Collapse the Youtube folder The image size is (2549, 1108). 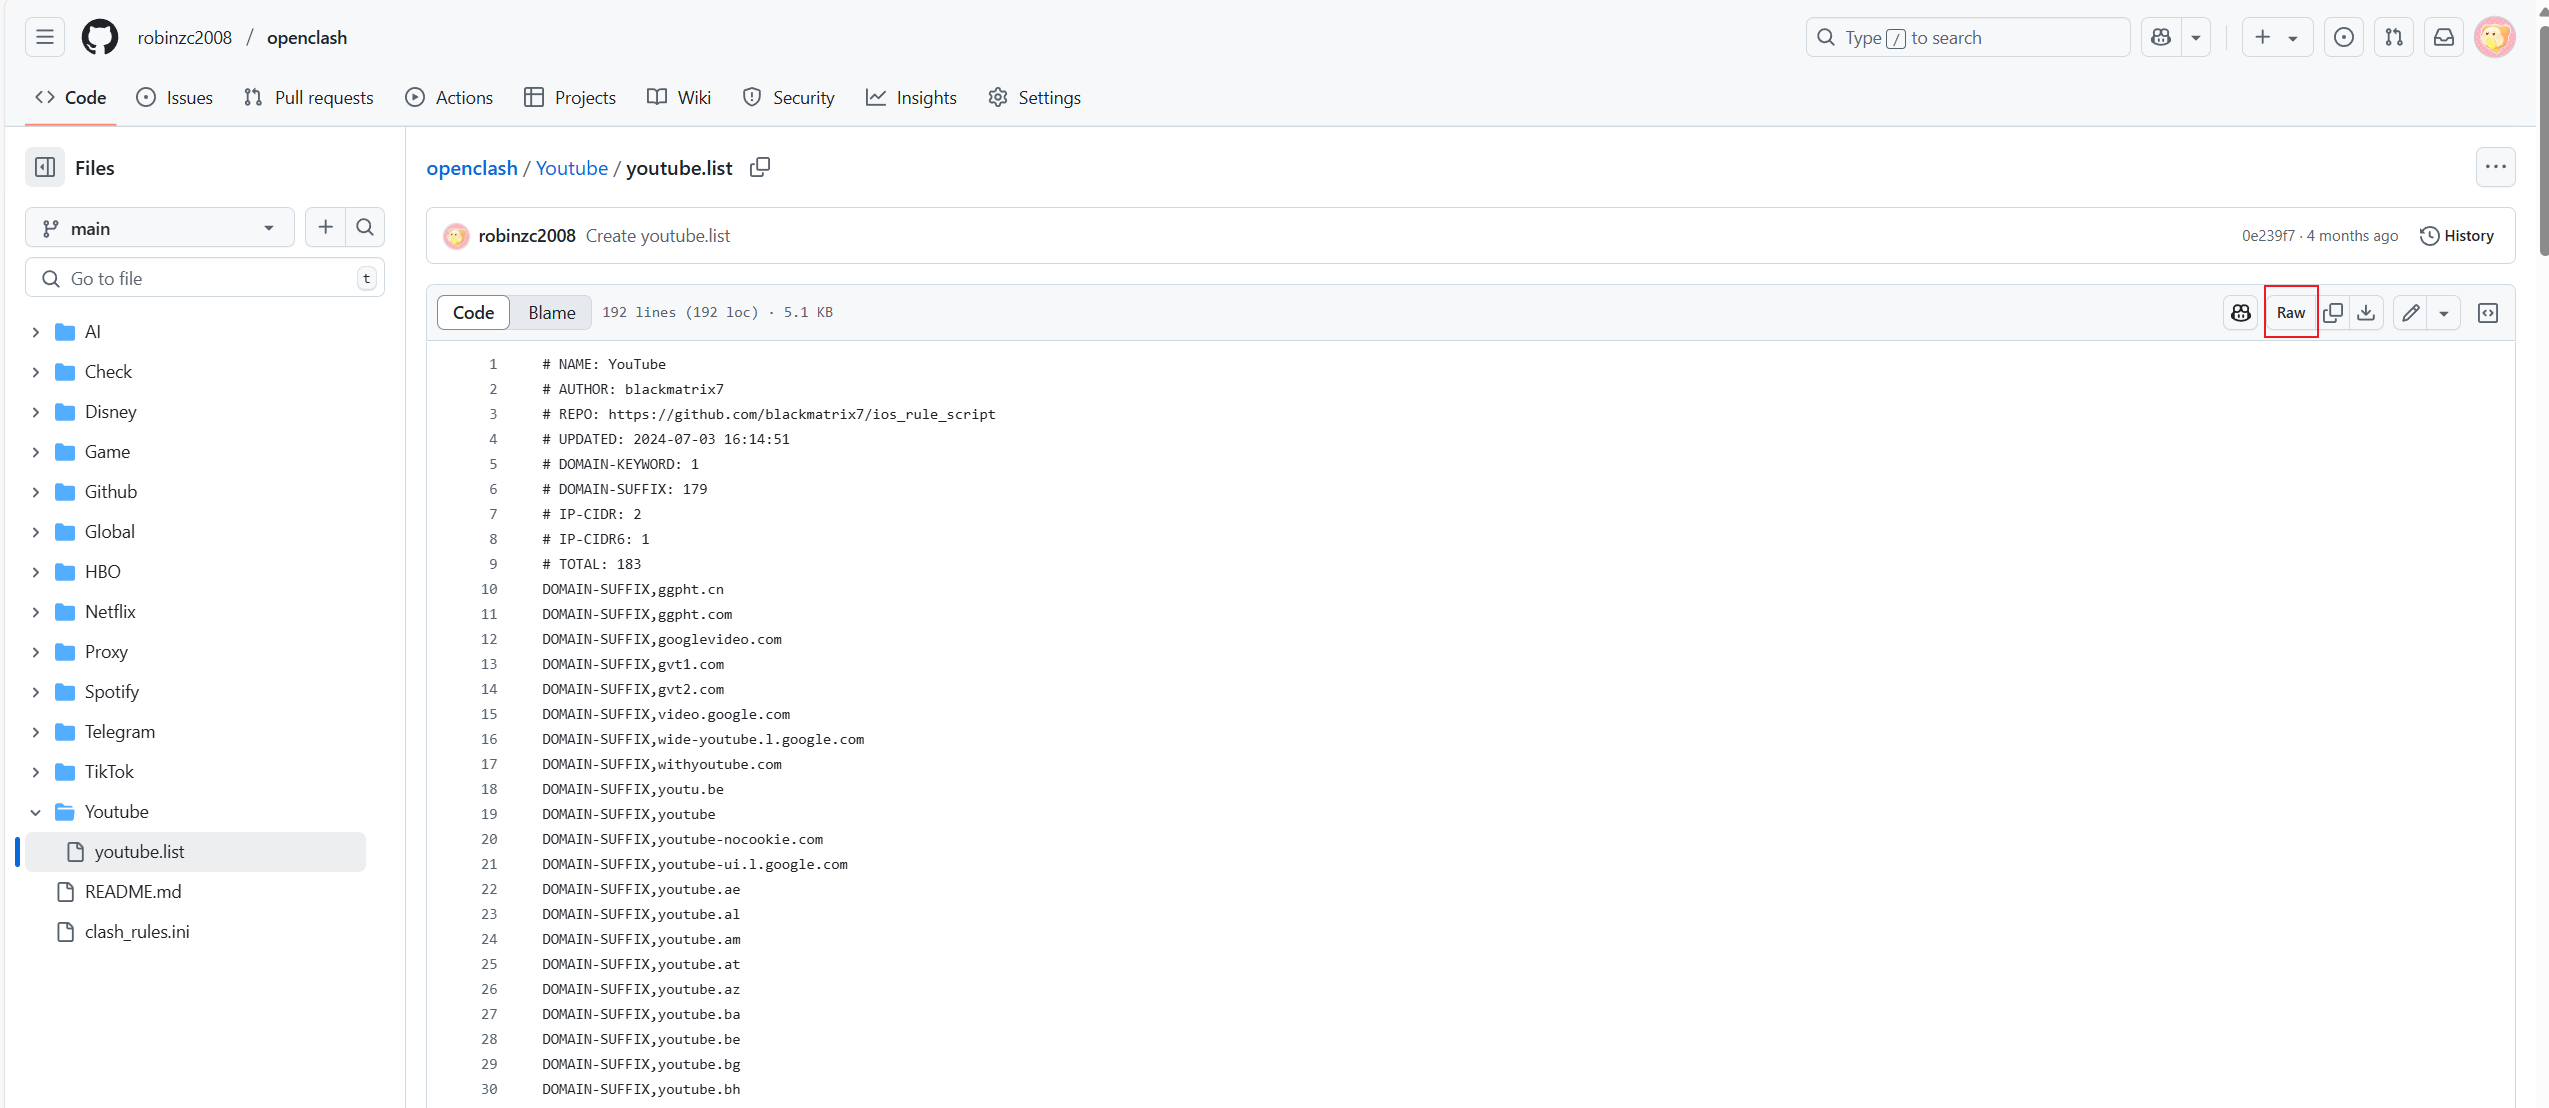tap(36, 812)
